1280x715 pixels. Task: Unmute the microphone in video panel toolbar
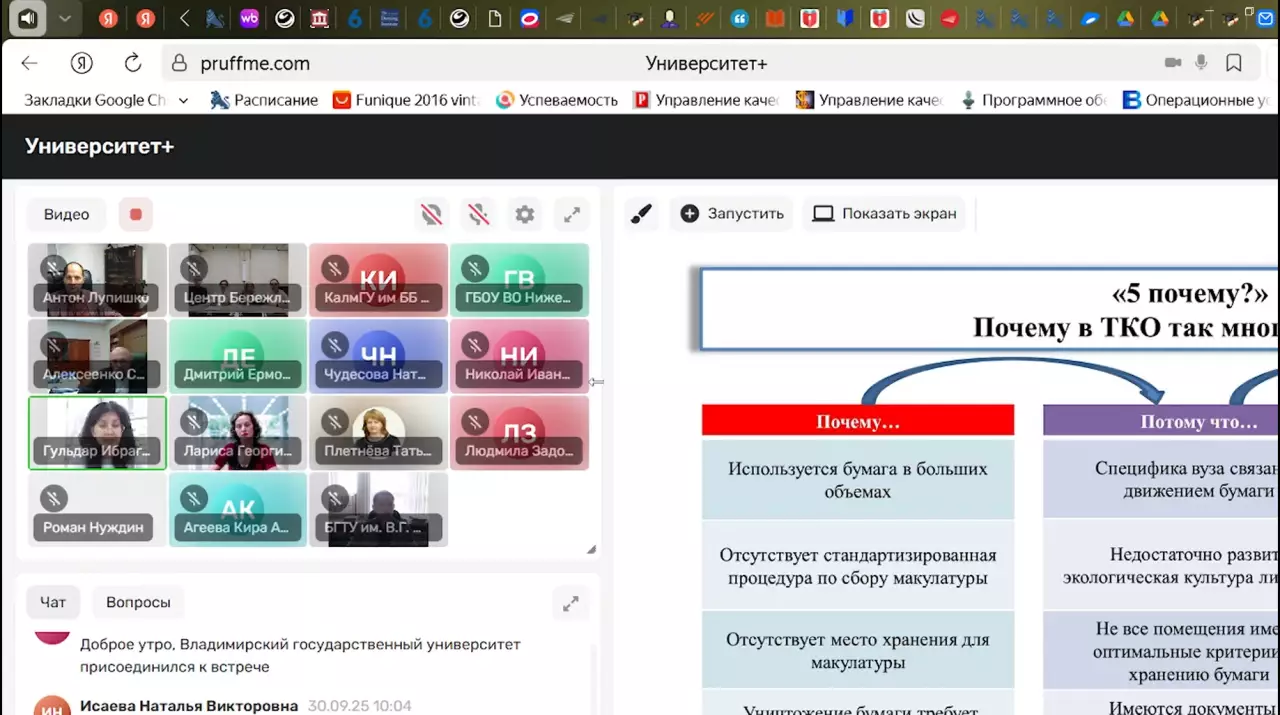[x=478, y=214]
